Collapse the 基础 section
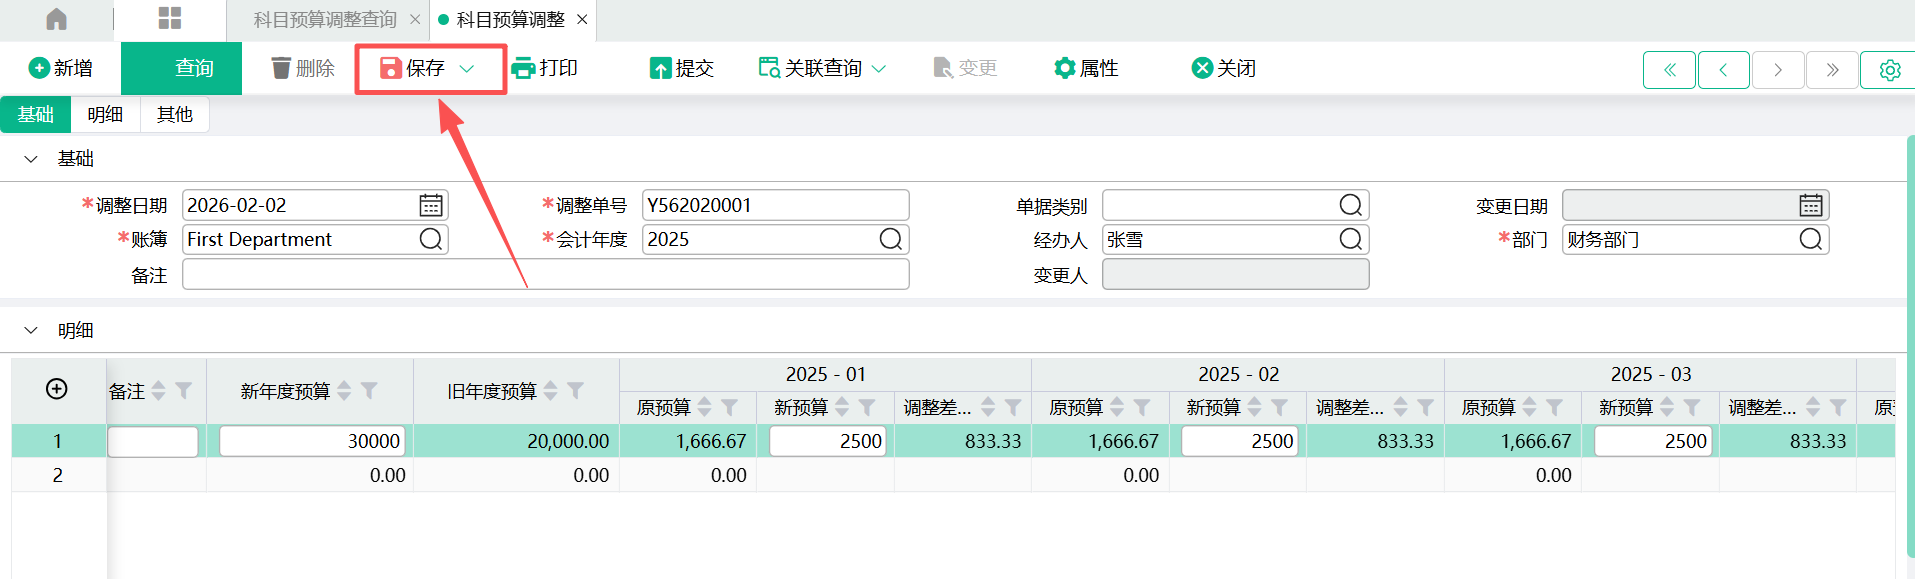The image size is (1915, 579). [x=31, y=159]
